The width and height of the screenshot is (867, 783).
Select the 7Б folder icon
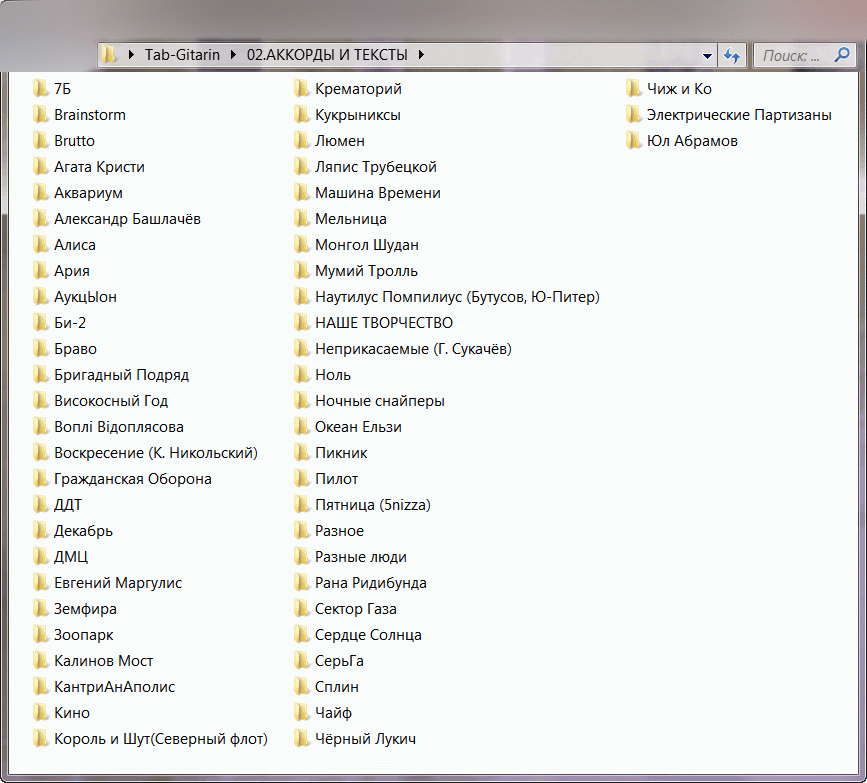(x=41, y=89)
